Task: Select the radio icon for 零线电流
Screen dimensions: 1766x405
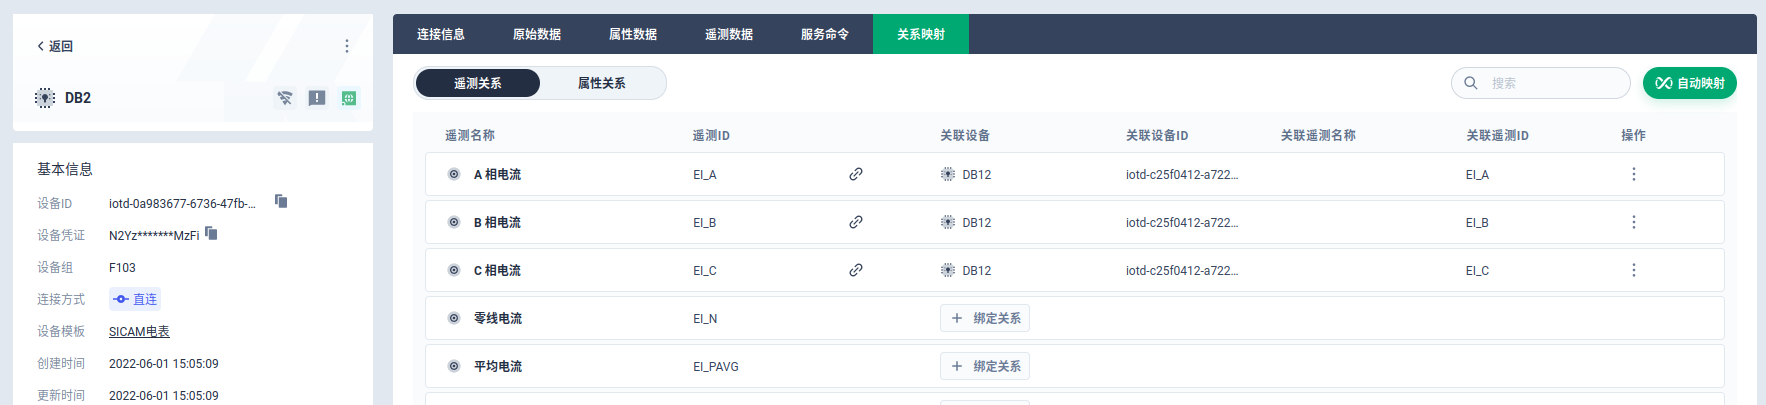Action: [454, 318]
